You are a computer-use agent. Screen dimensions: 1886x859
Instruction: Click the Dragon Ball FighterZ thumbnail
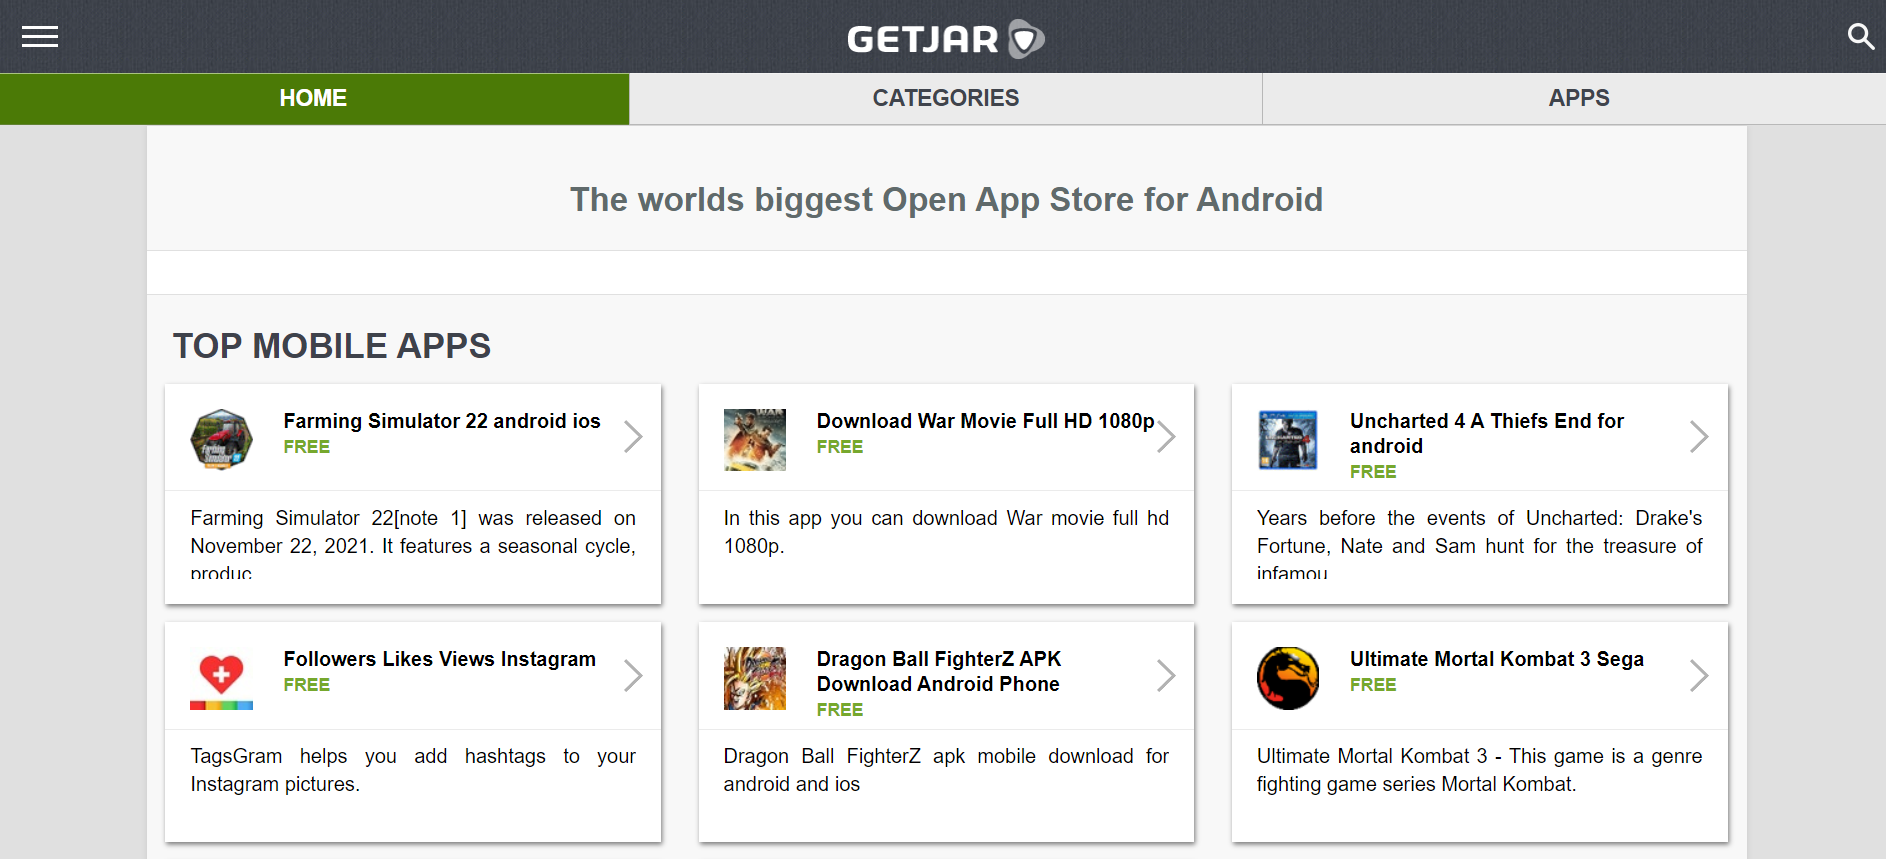pyautogui.click(x=755, y=677)
